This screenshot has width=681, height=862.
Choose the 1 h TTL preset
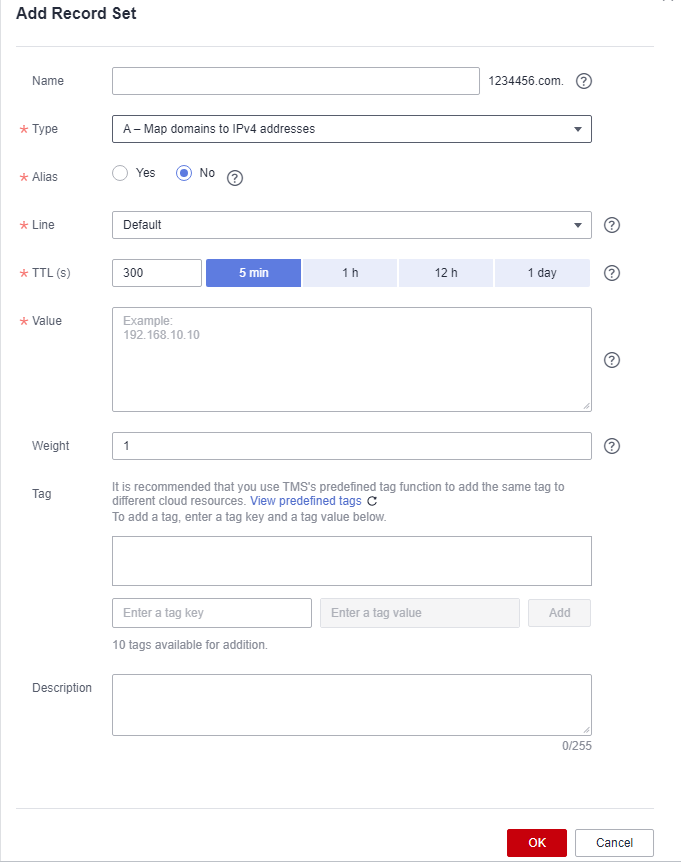tap(350, 273)
